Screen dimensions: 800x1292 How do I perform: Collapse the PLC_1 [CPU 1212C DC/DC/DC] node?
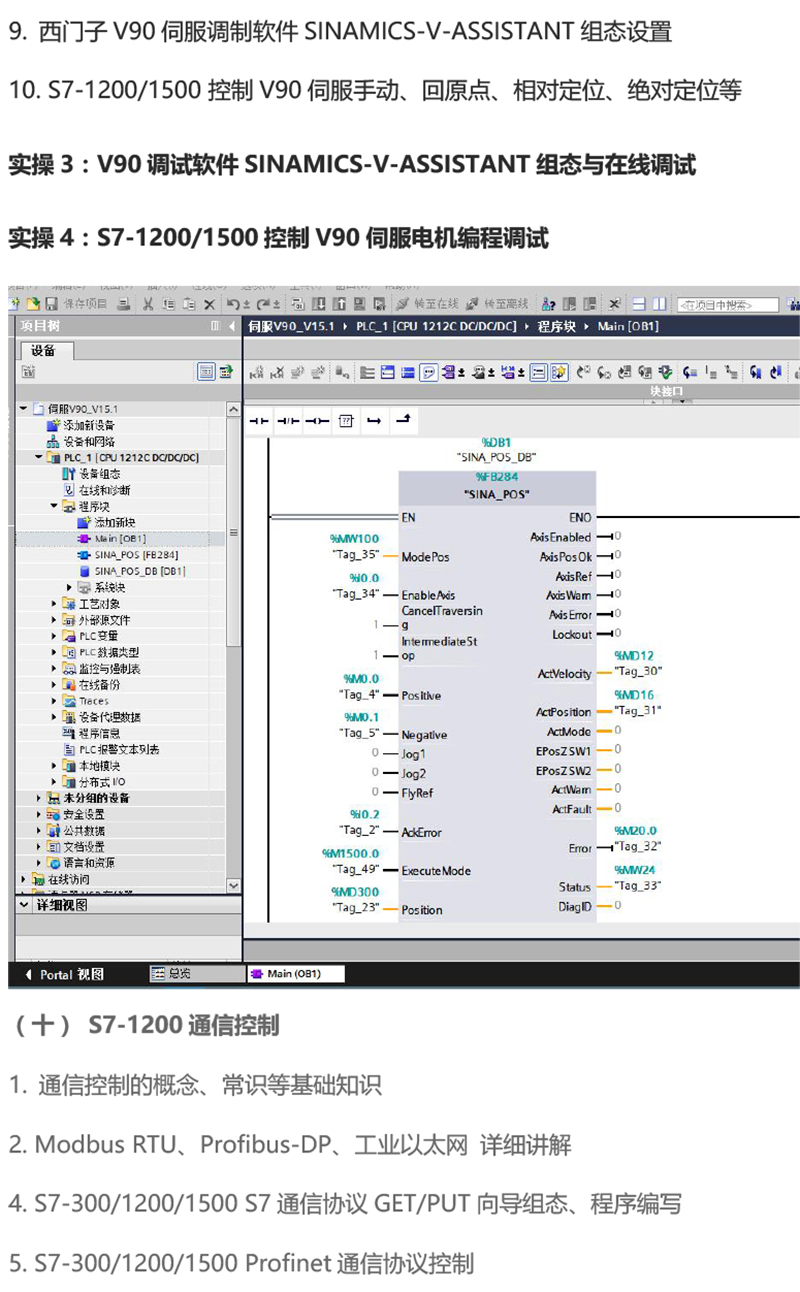coord(39,457)
